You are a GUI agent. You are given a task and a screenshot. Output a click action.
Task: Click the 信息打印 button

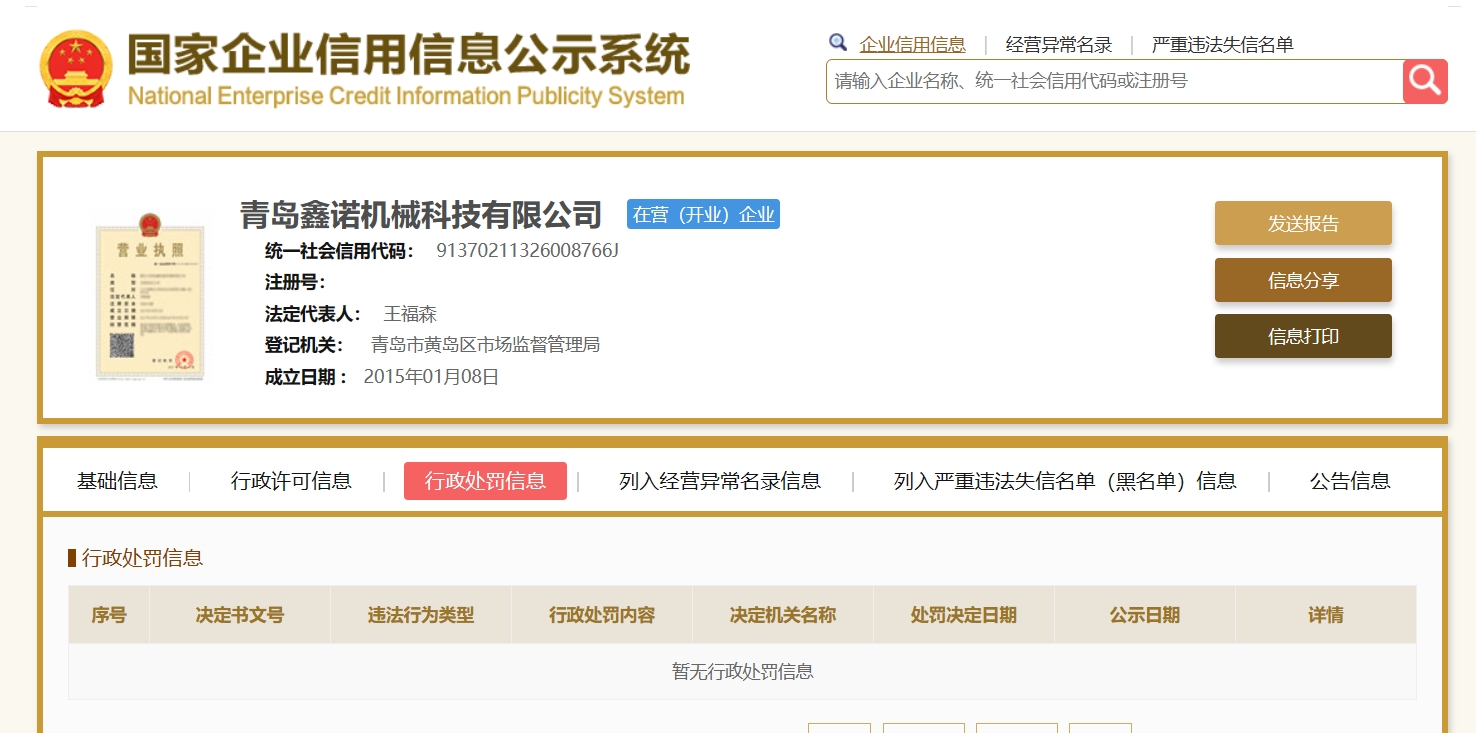coord(1303,336)
